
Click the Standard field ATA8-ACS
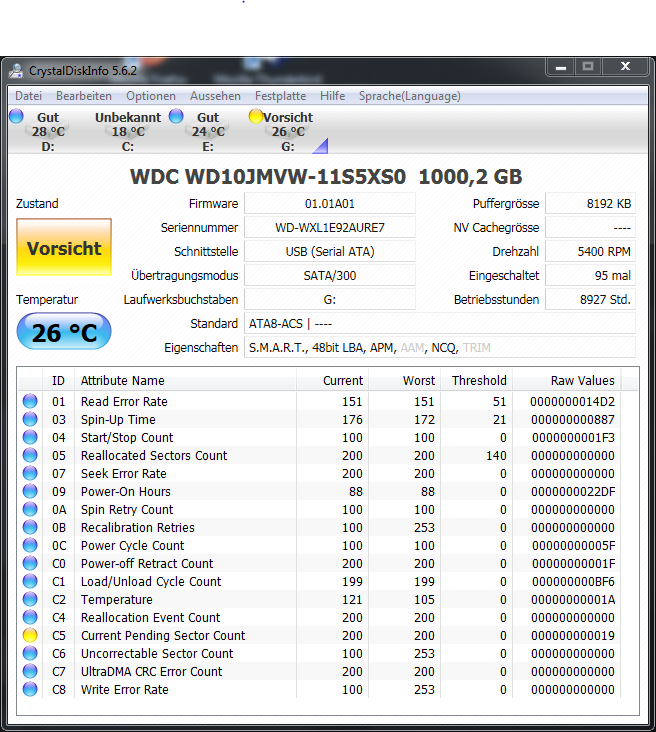coord(440,324)
